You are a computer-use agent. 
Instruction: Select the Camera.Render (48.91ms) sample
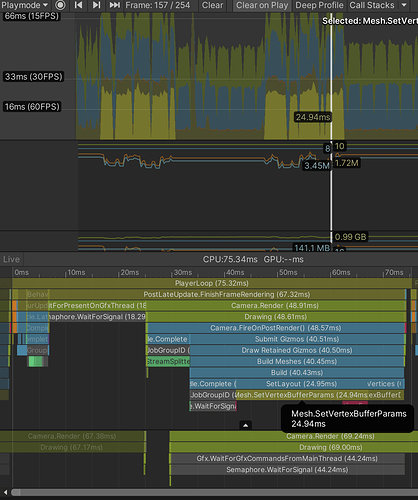point(275,305)
